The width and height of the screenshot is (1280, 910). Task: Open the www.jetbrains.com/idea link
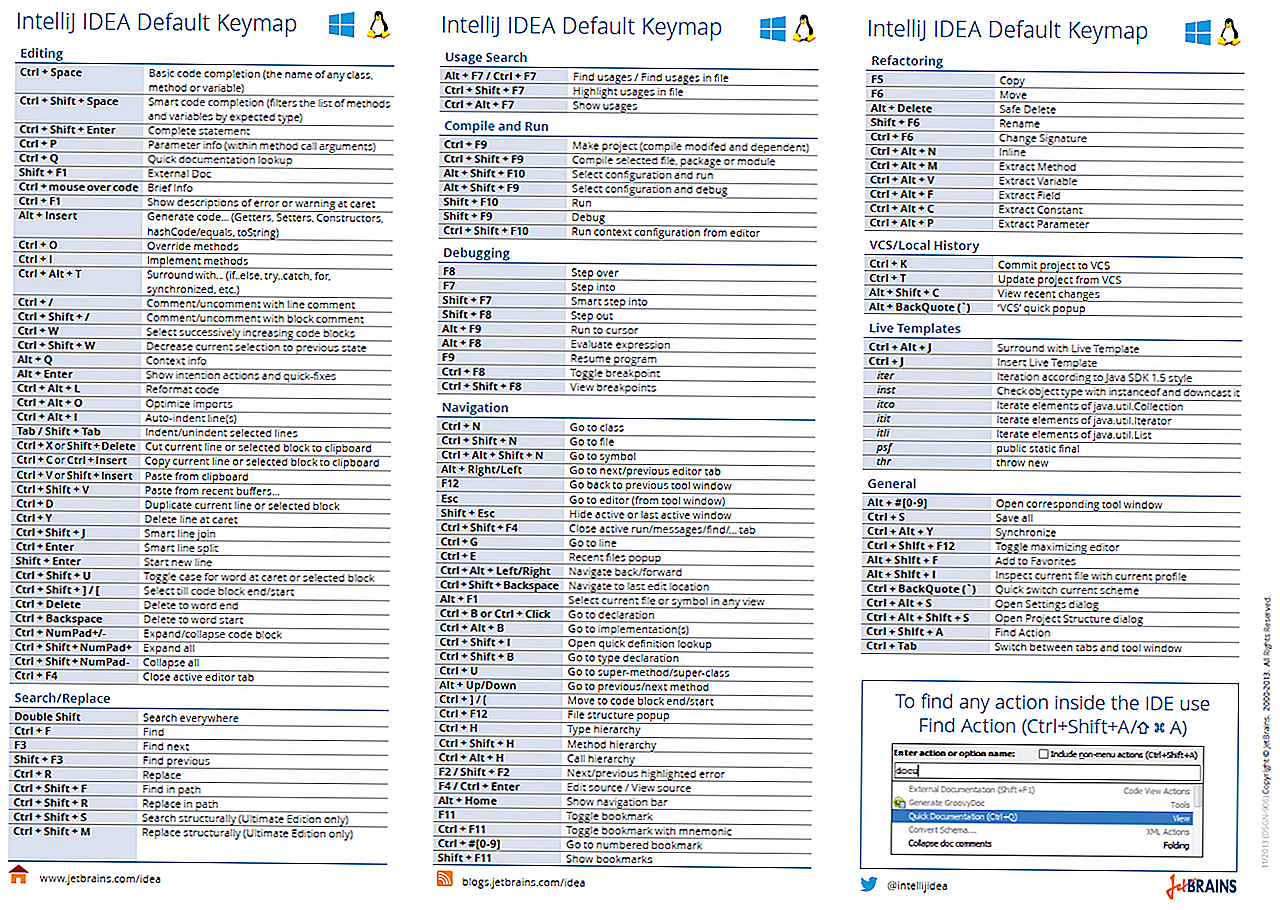(x=99, y=879)
